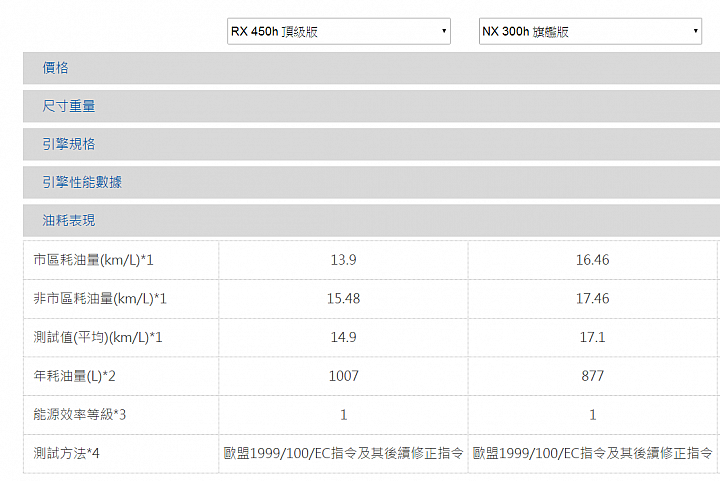
Task: Select the 能源效率等級*3 row label
Action: (79, 414)
